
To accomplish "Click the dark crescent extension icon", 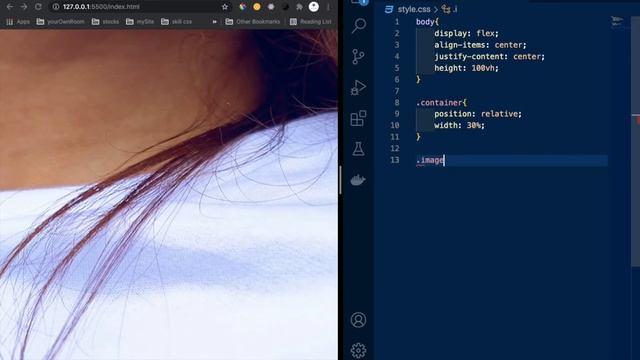I will (285, 7).
